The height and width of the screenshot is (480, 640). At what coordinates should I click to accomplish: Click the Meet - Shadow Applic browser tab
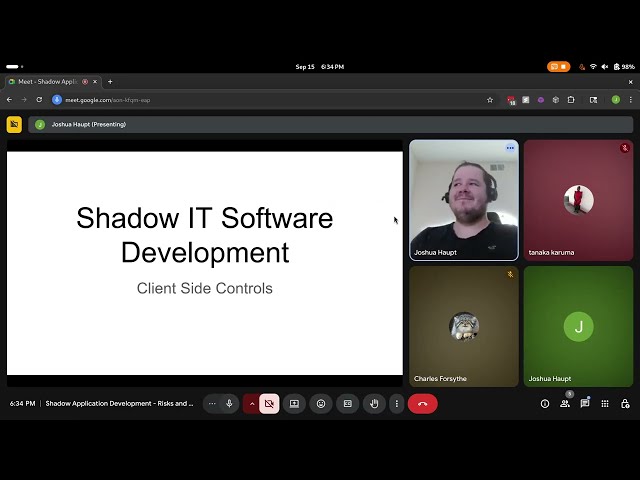[52, 82]
